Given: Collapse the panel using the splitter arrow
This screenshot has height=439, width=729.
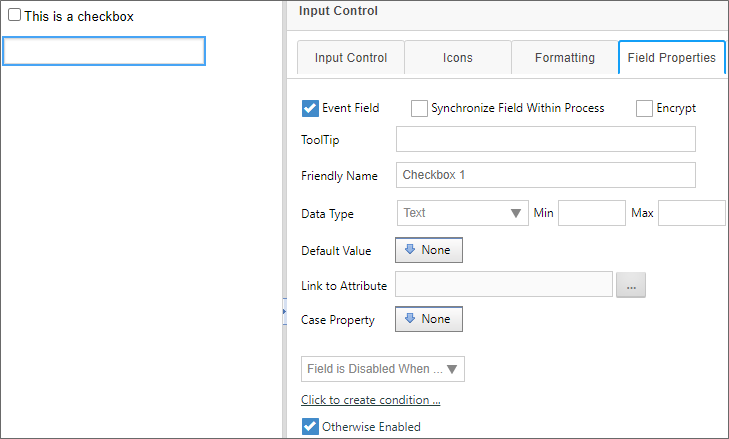Looking at the screenshot, I should tap(285, 311).
